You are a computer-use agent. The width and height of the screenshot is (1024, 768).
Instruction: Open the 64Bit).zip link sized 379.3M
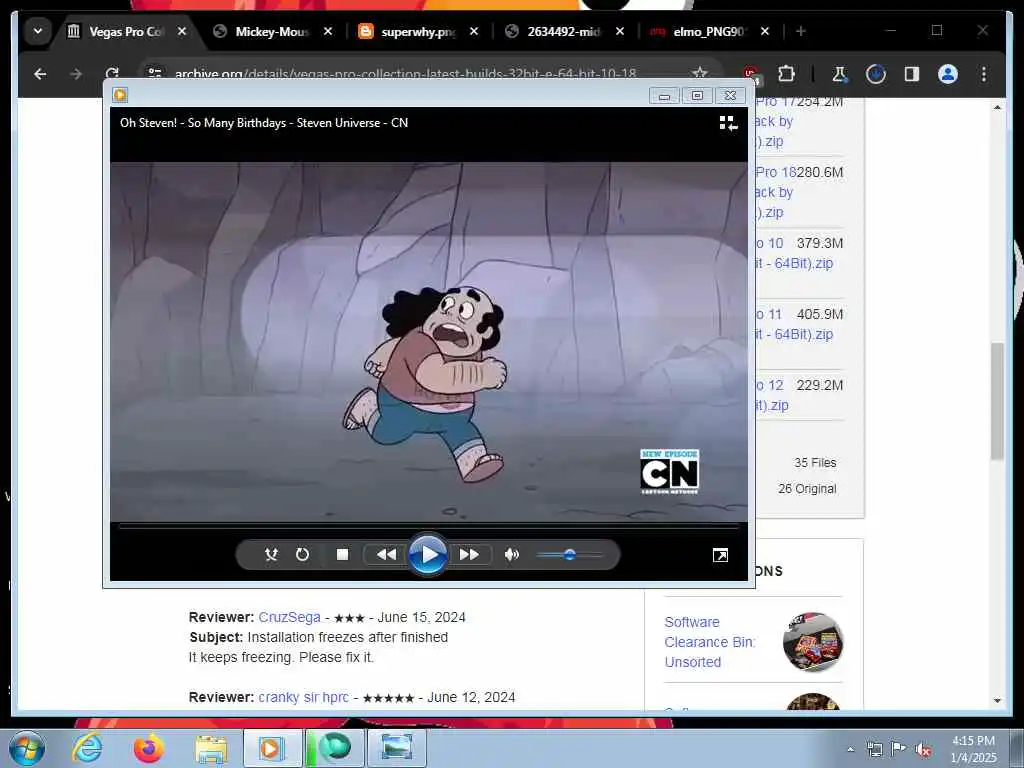pyautogui.click(x=794, y=263)
